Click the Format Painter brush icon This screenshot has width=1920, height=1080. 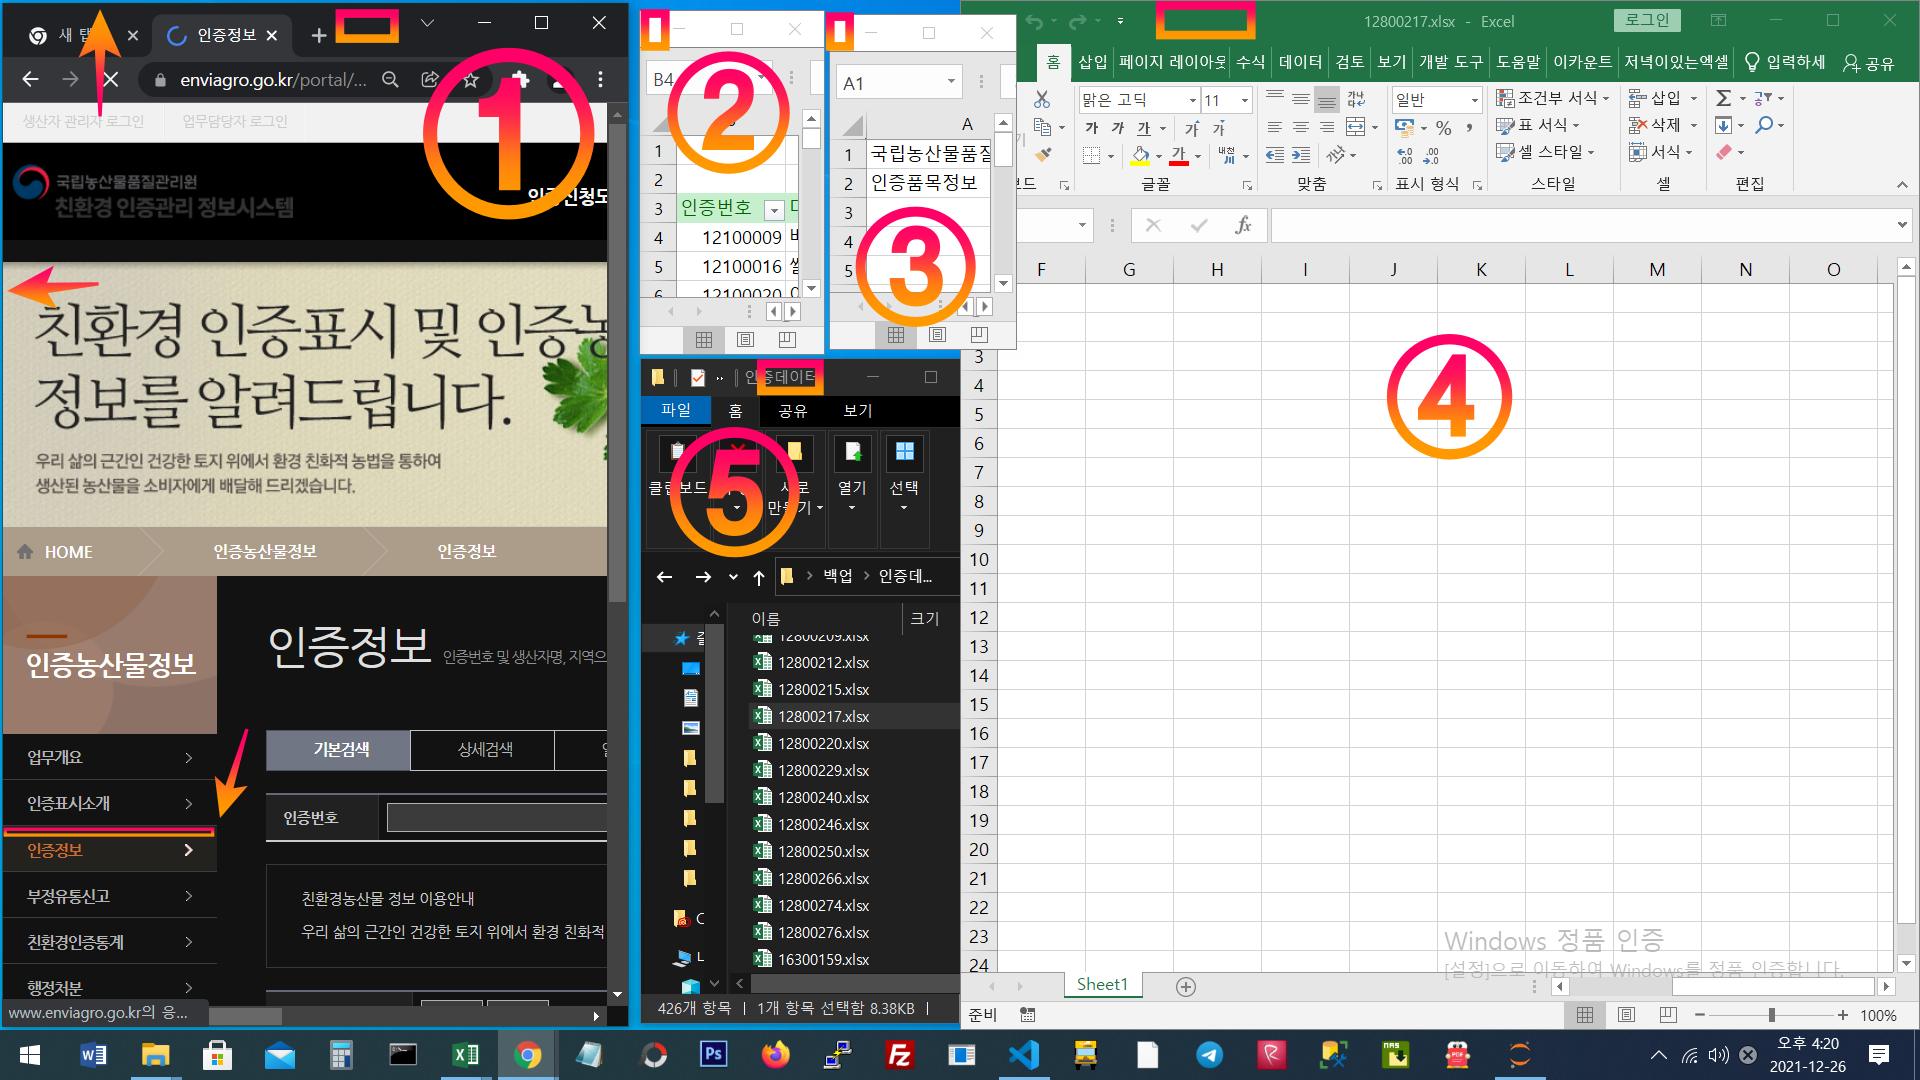click(1043, 155)
